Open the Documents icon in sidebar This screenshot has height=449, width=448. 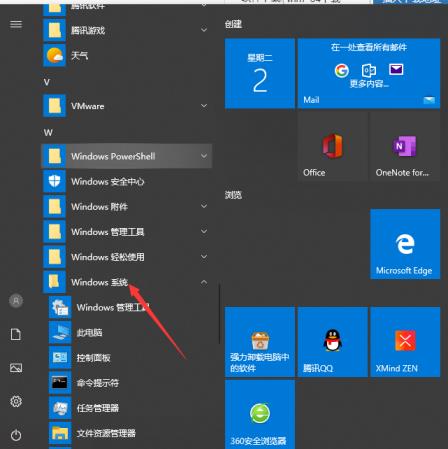tap(16, 334)
